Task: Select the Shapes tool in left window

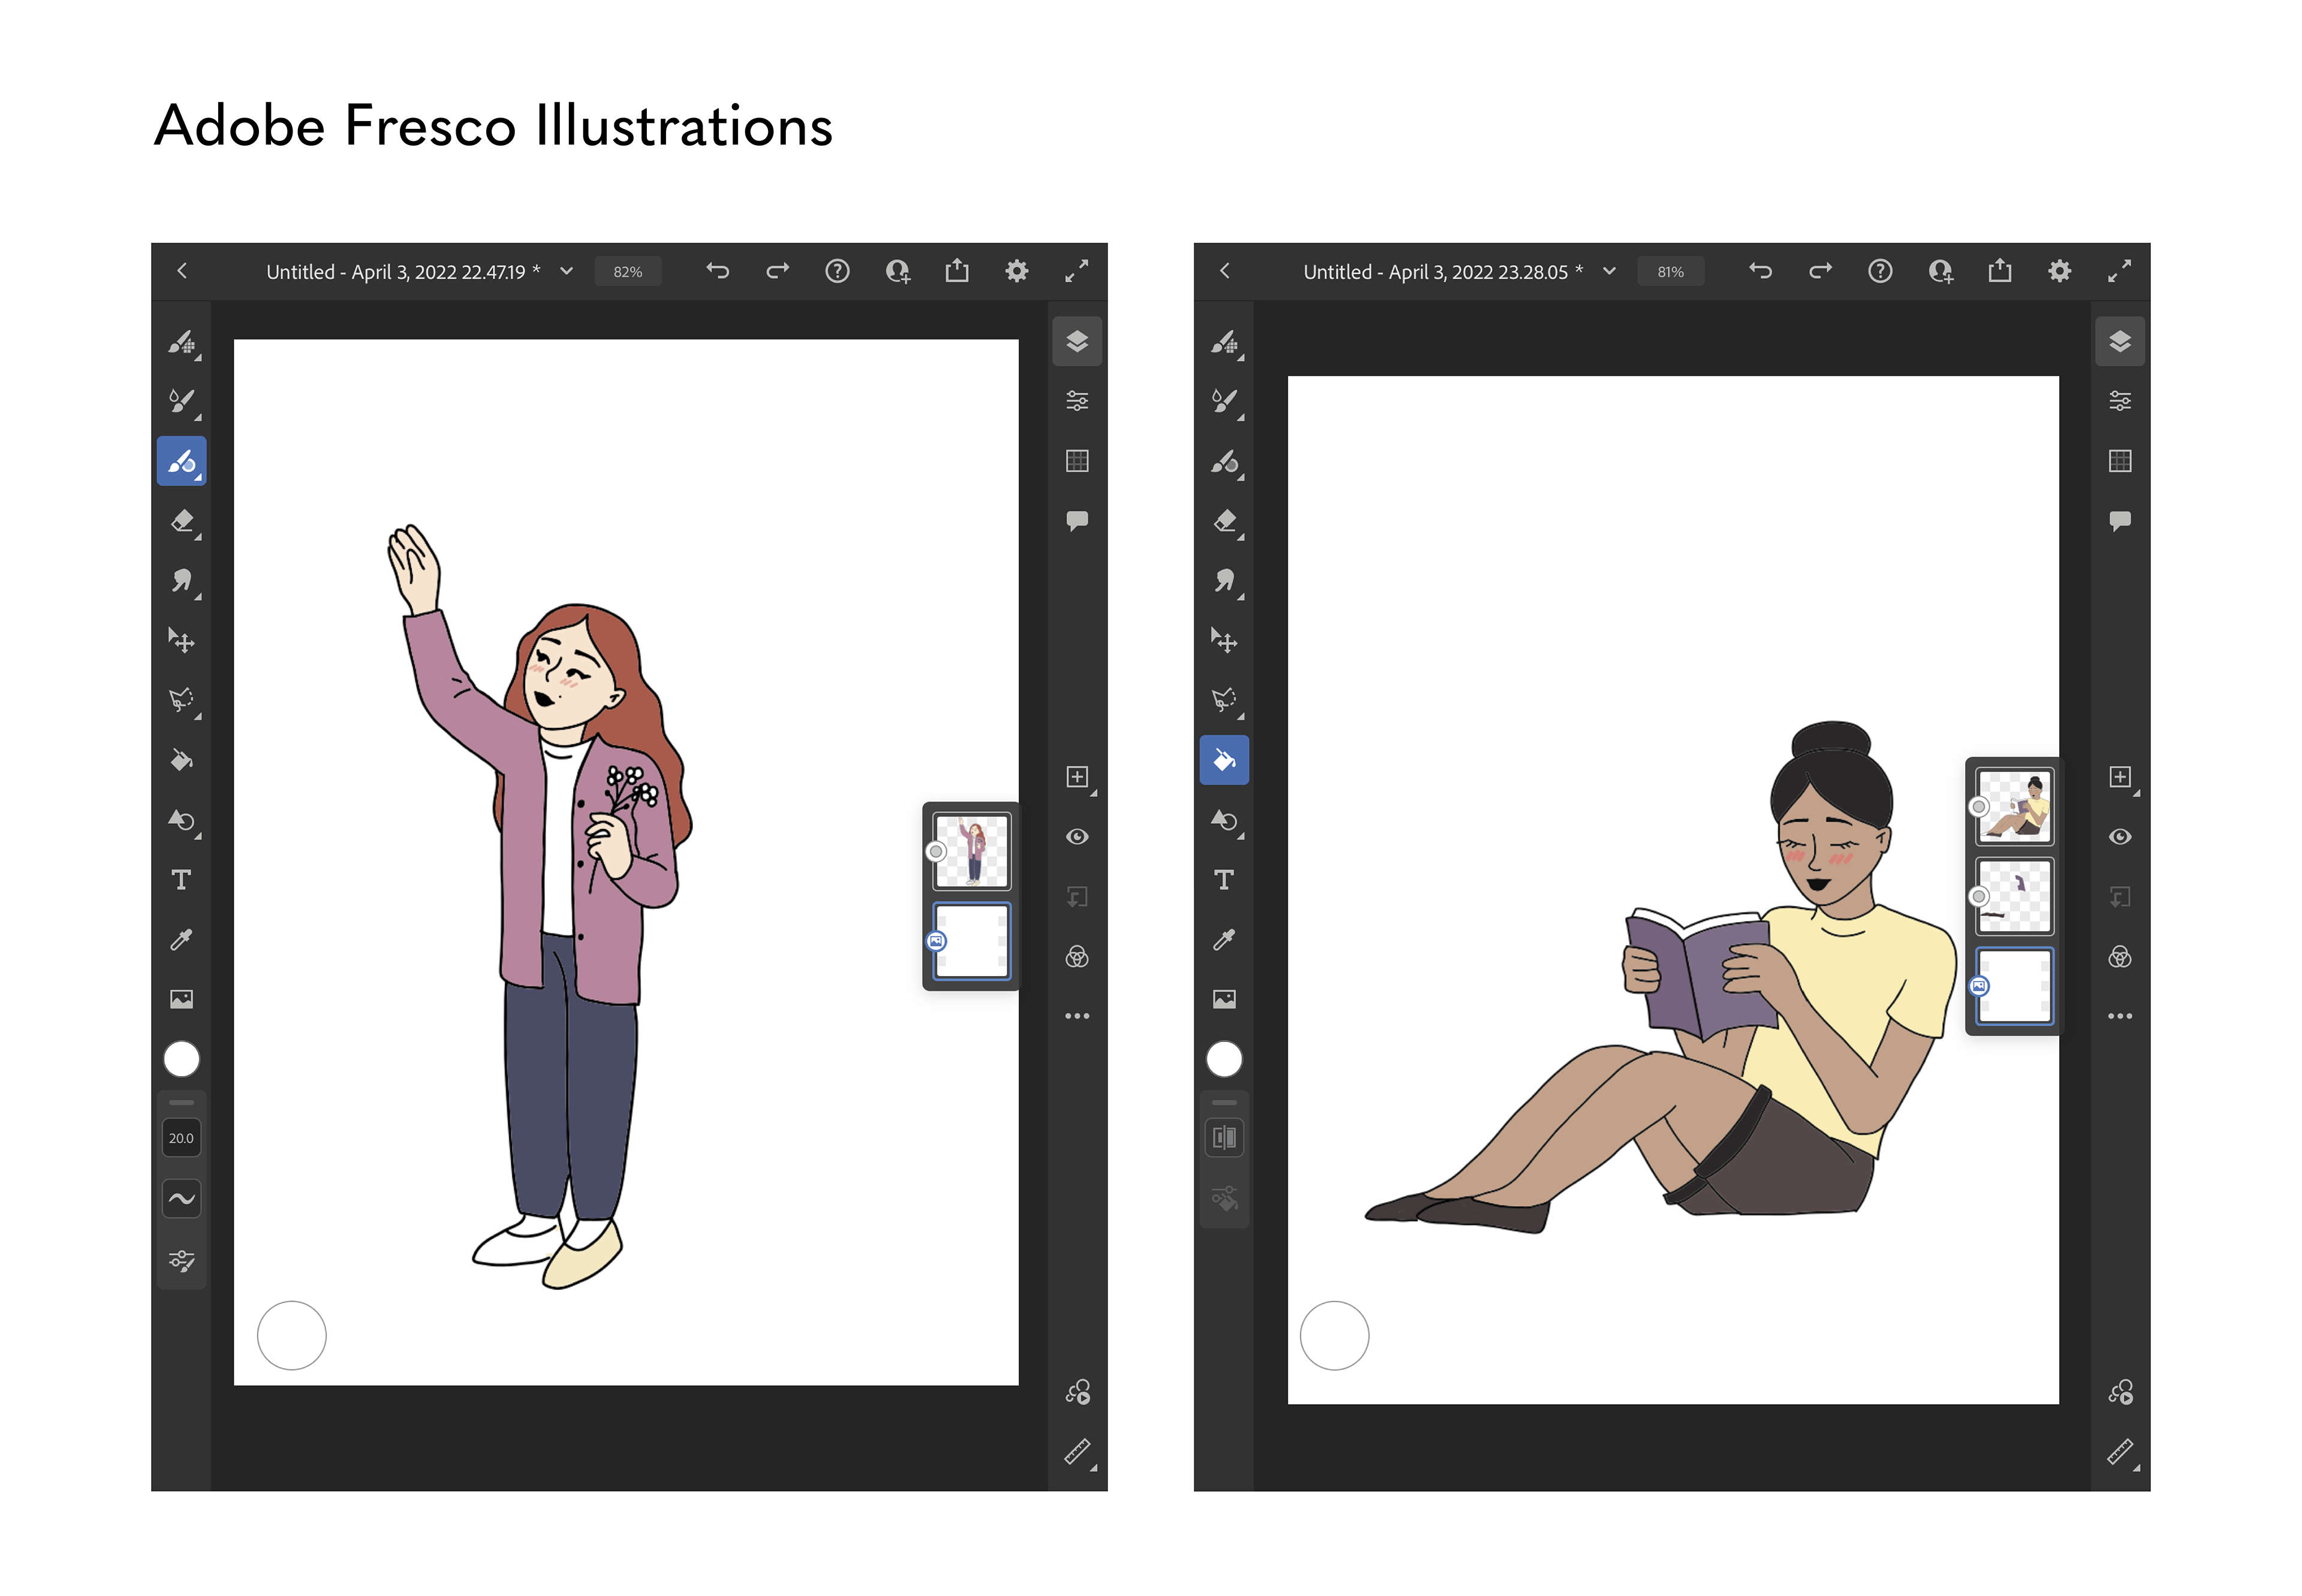Action: (x=181, y=820)
